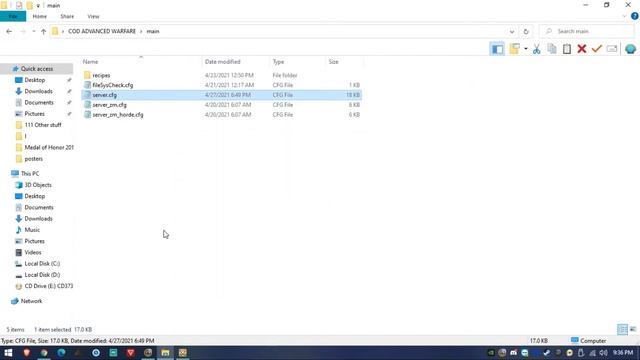Screen dimensions: 640x360
Task: Open the quick access toolbar customize dropdown
Action: click(38, 6)
